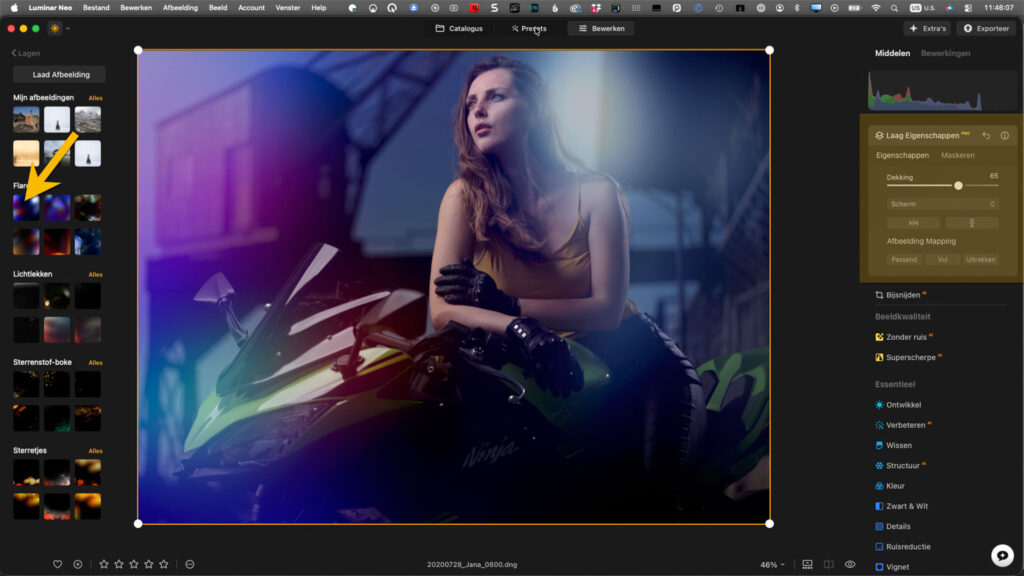Toggle the side-by-side compare view
The image size is (1024, 576).
point(829,564)
